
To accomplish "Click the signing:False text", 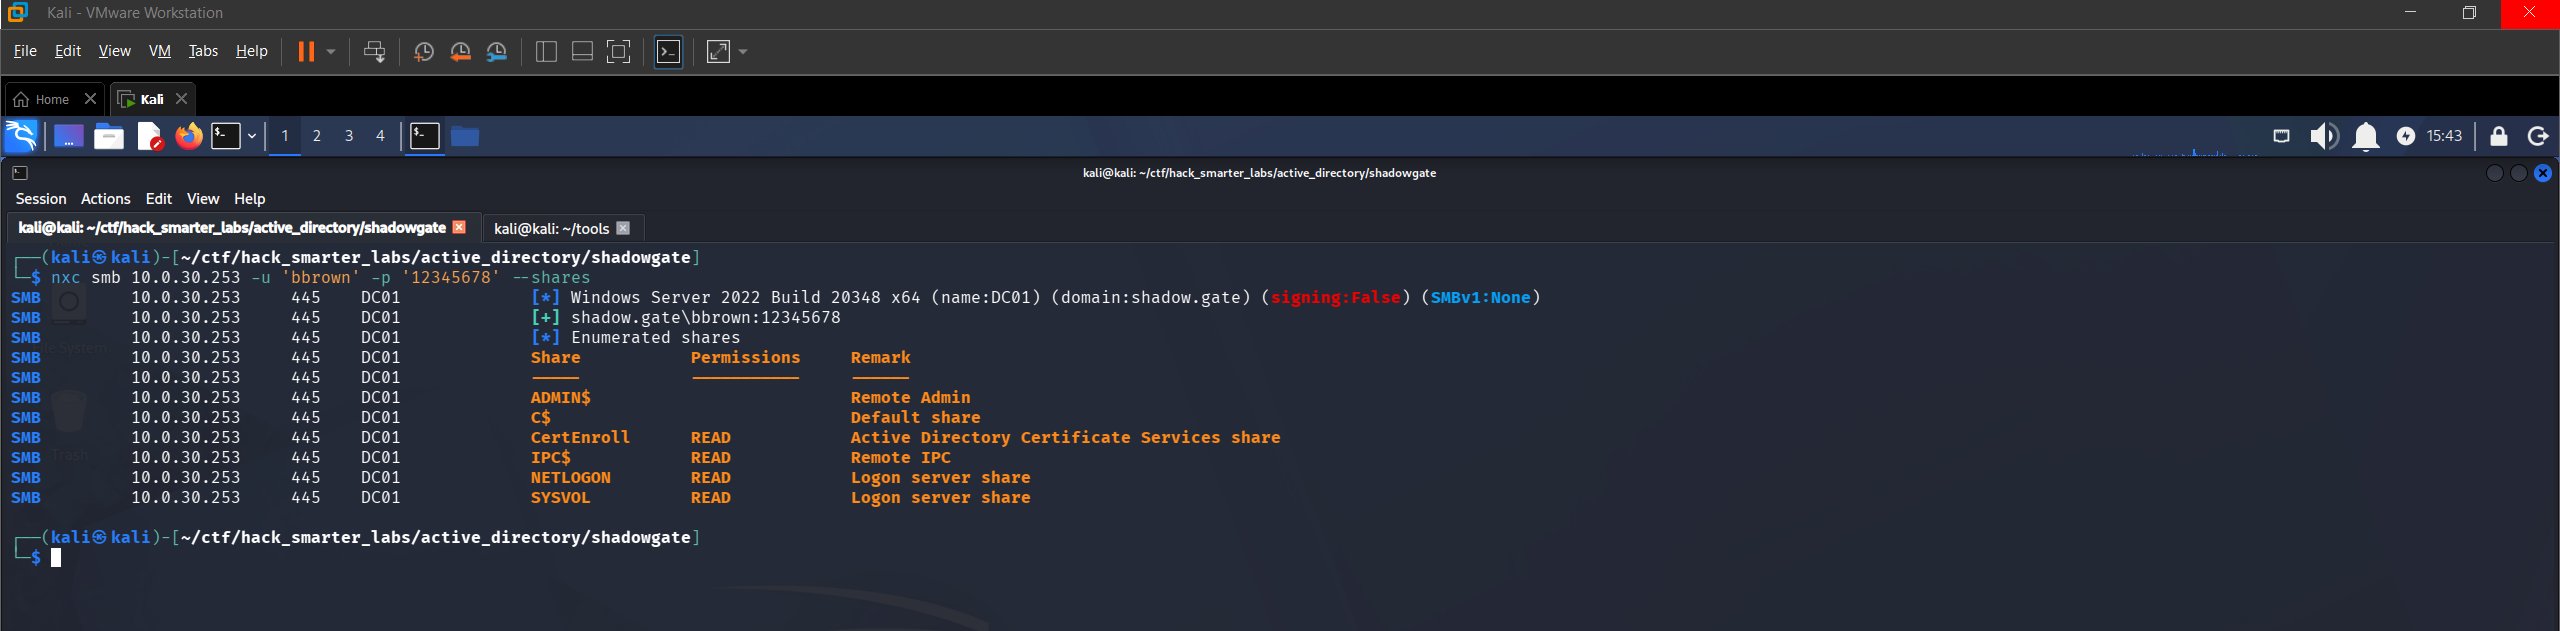I will [x=1335, y=297].
